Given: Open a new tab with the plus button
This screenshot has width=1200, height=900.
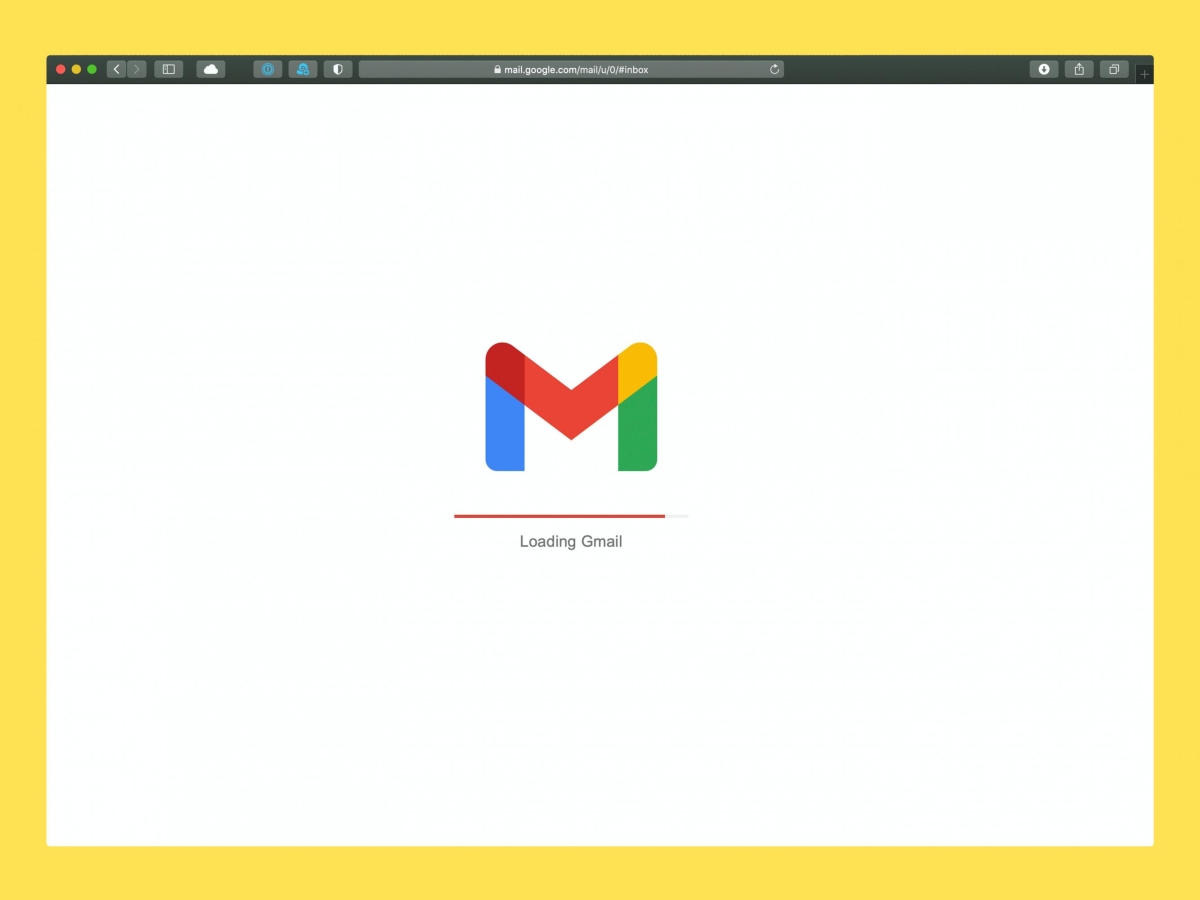Looking at the screenshot, I should tap(1143, 73).
